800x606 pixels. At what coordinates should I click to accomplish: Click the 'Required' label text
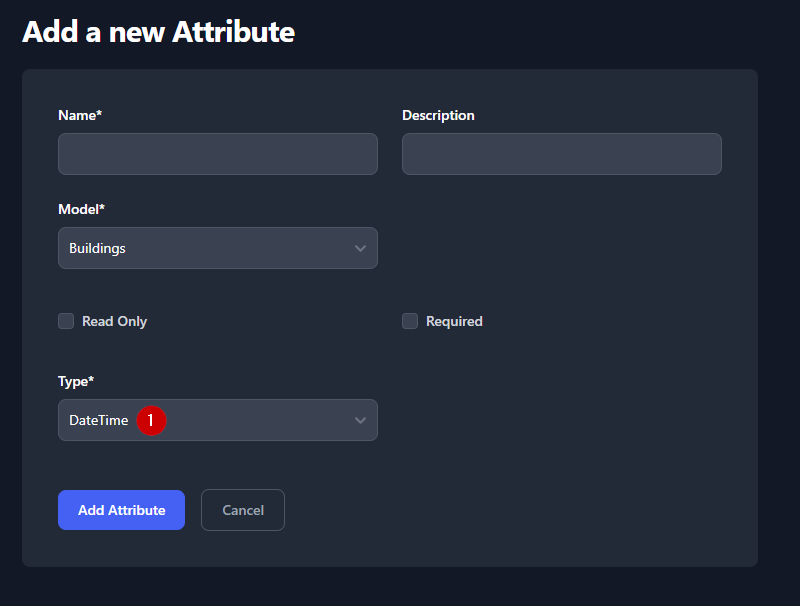[x=454, y=321]
